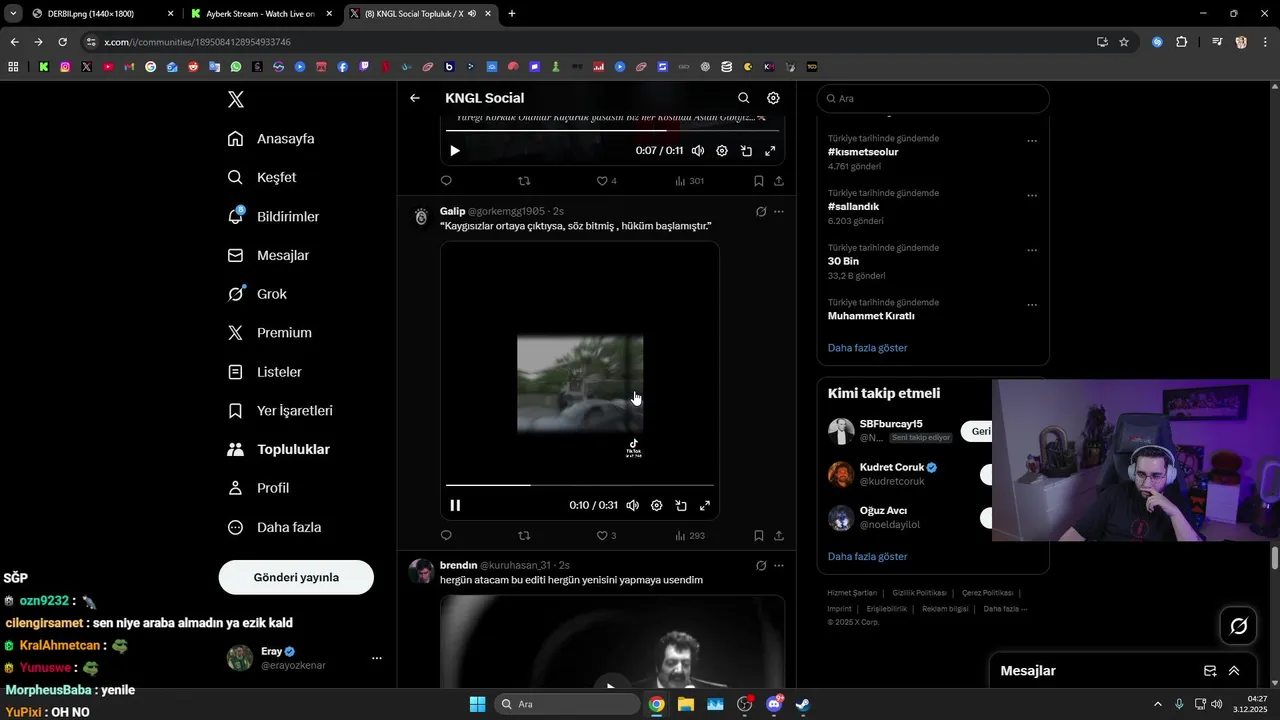Open Galip's profile avatar
The width and height of the screenshot is (1280, 720).
pyautogui.click(x=421, y=217)
